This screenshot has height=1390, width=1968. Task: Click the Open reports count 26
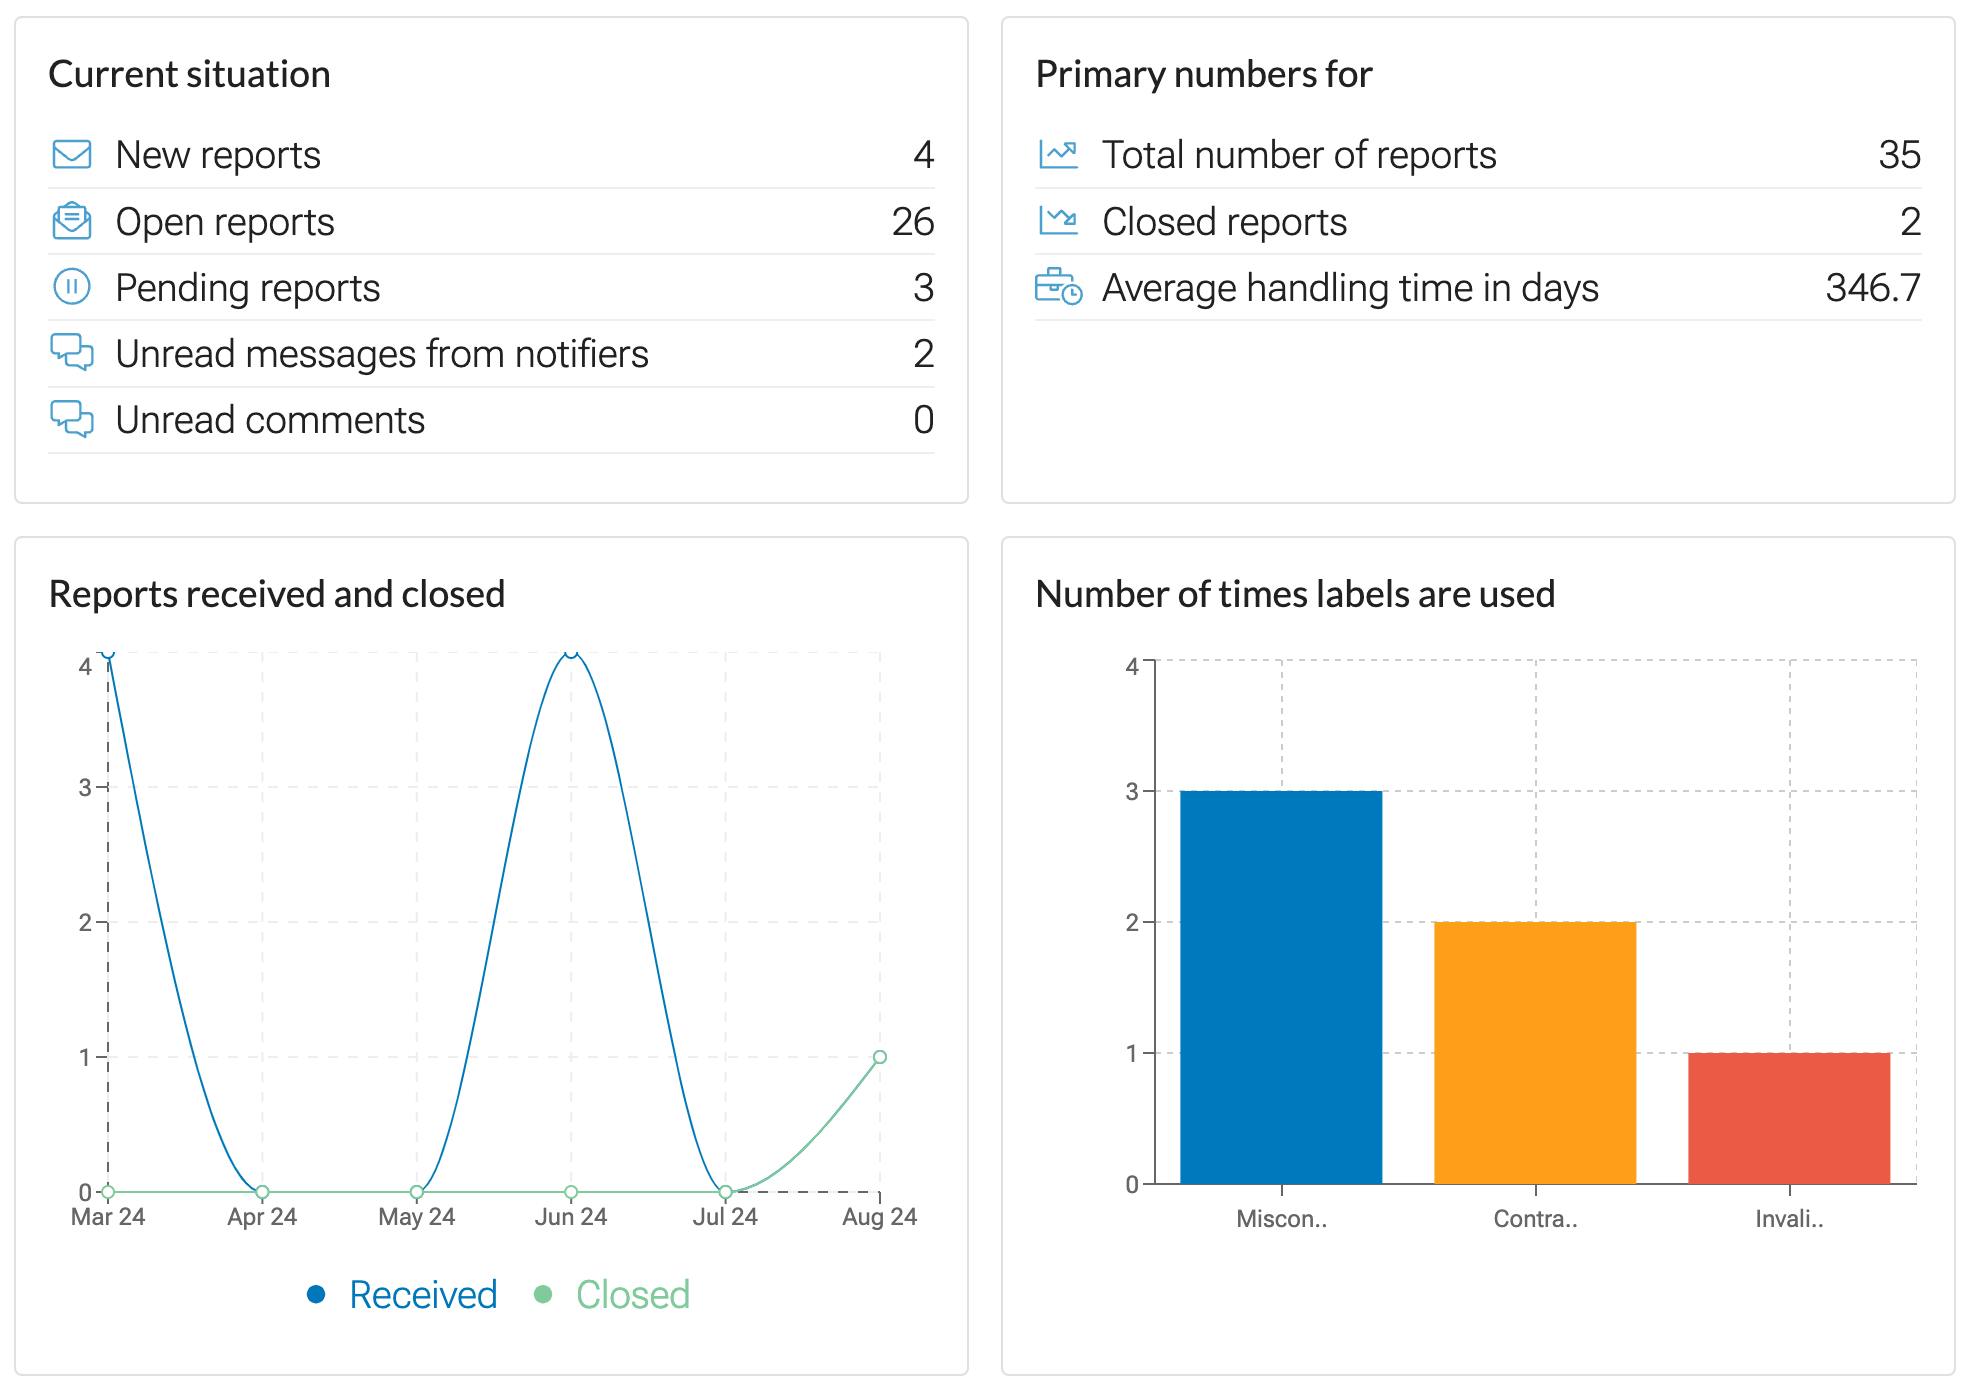point(913,222)
